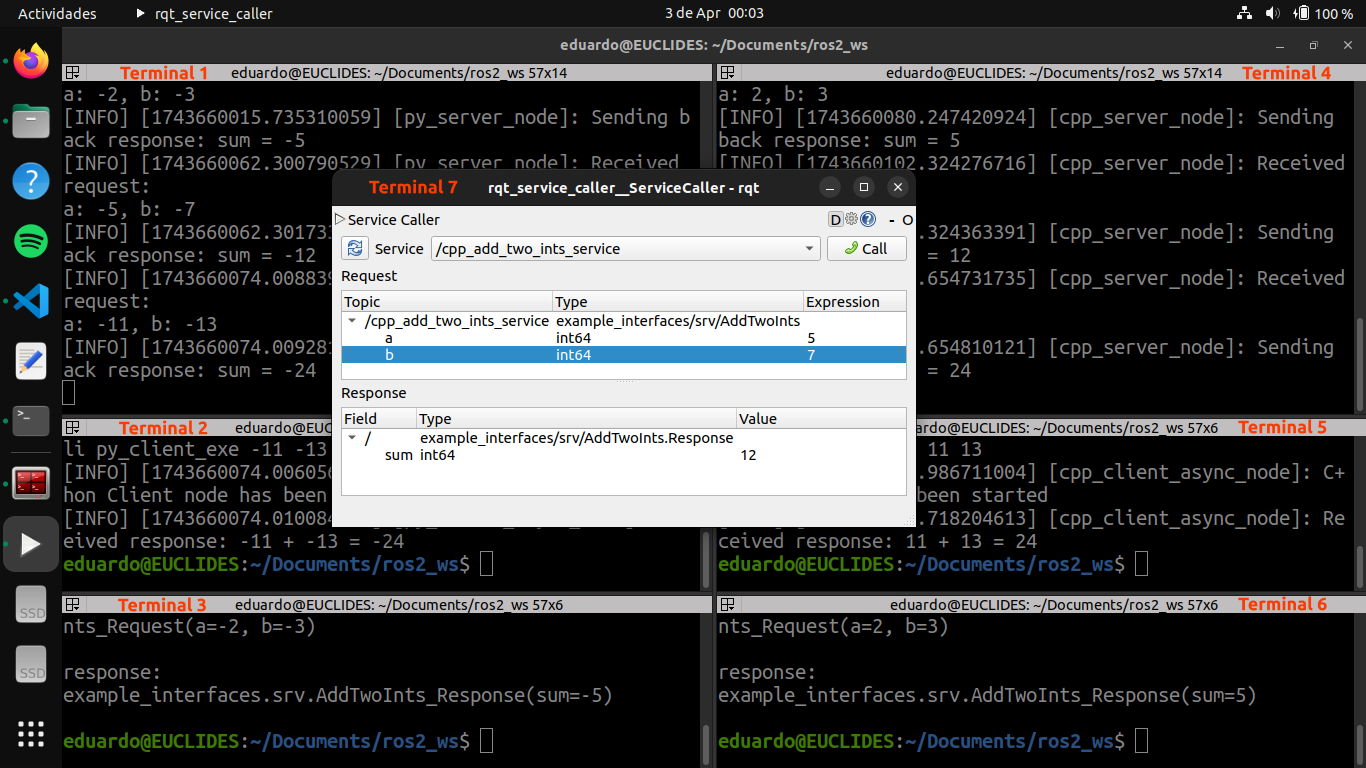The height and width of the screenshot is (768, 1366).
Task: Click the group icon of py_server_node pane
Action: tap(73, 72)
